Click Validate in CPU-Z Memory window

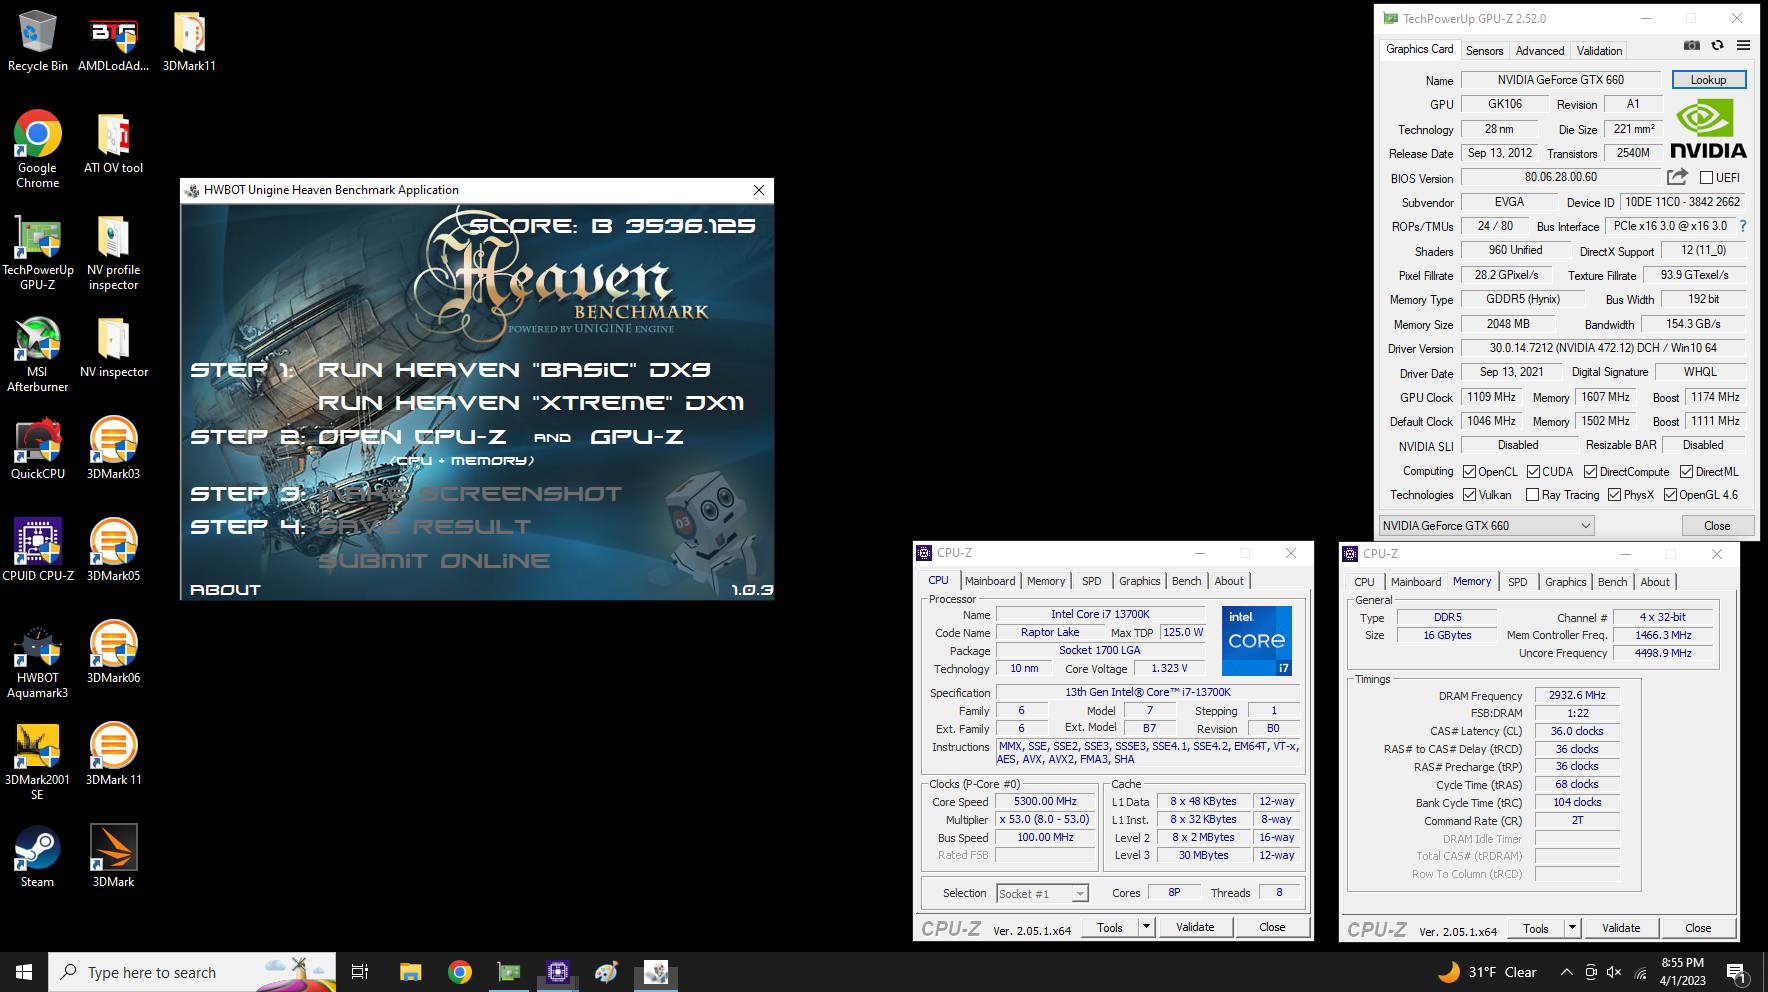pyautogui.click(x=1621, y=928)
